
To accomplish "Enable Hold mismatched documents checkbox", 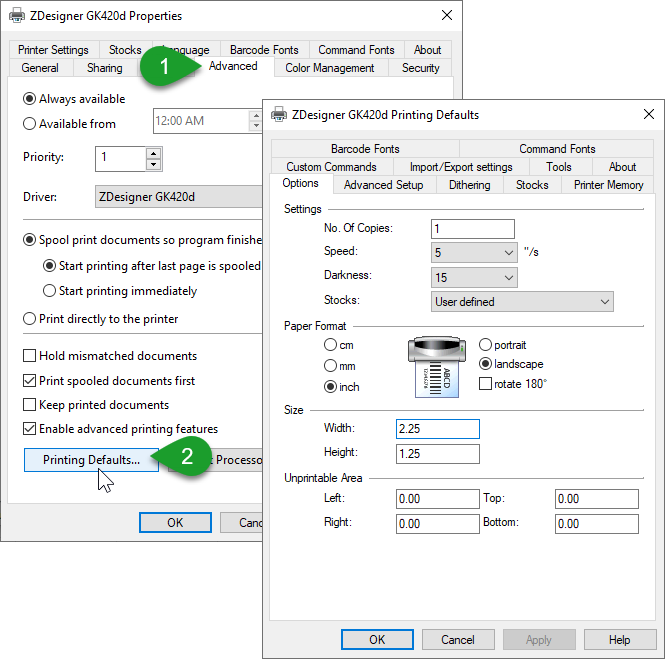I will (x=30, y=356).
